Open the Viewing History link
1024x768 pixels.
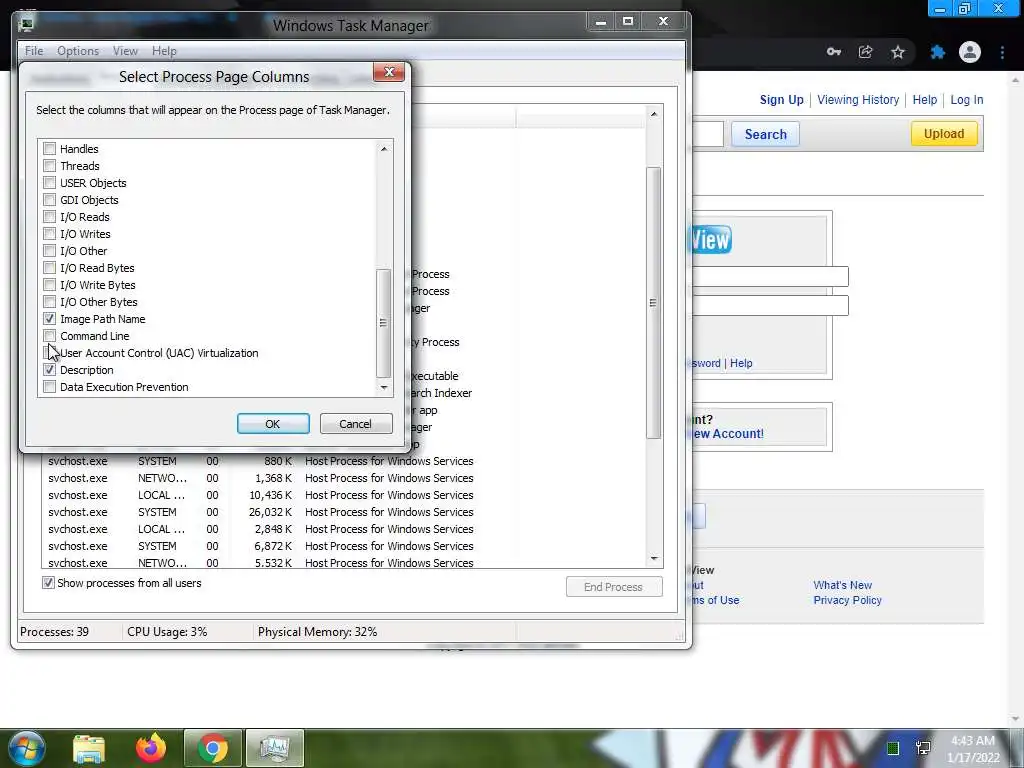(x=857, y=100)
